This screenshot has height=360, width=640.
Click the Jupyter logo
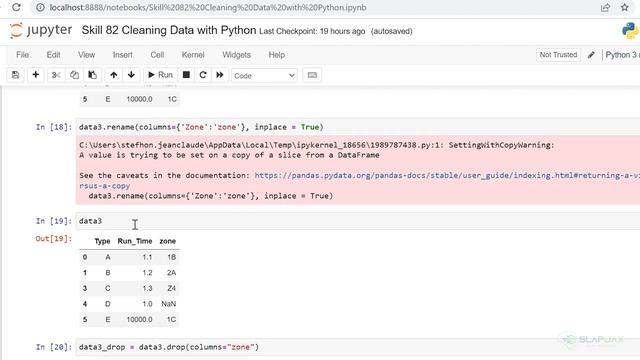coord(41,31)
